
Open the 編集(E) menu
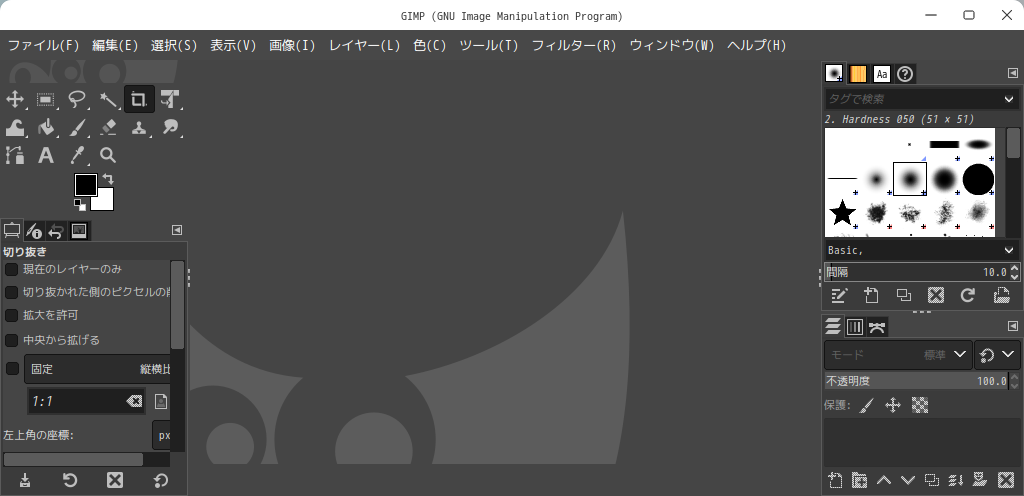coord(116,46)
